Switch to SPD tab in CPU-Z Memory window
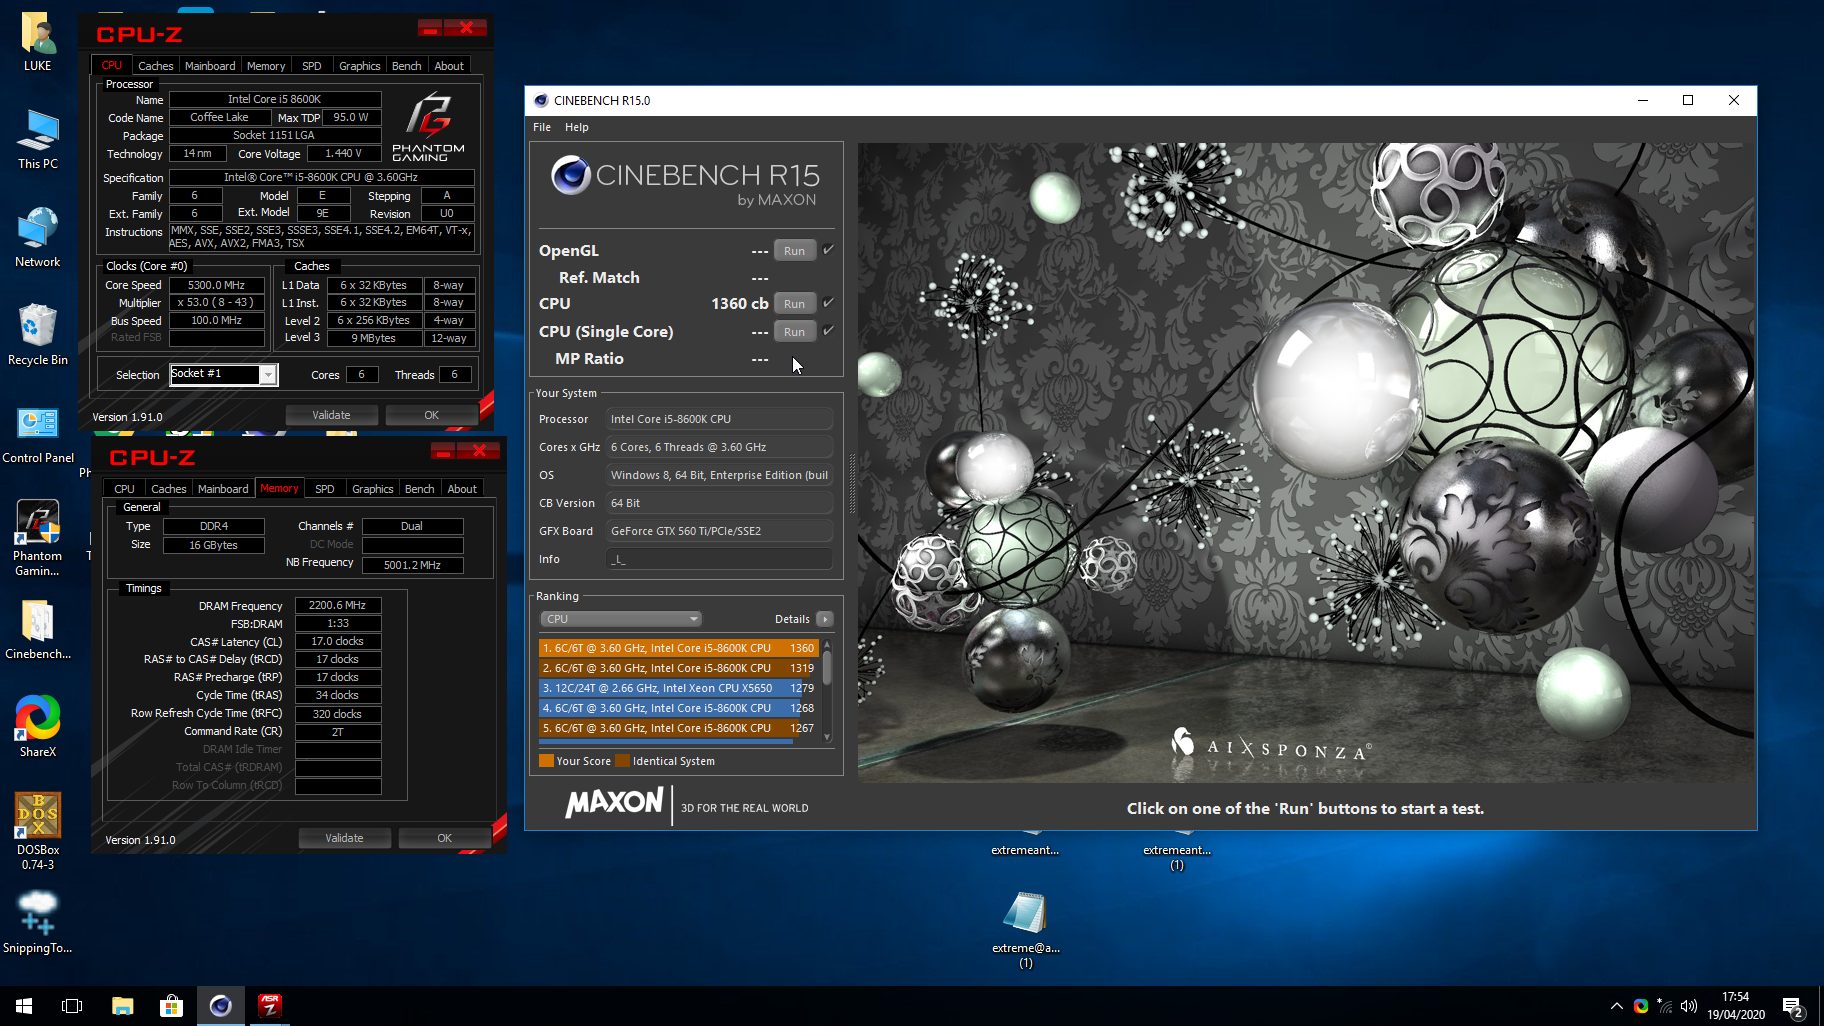The image size is (1824, 1026). pyautogui.click(x=325, y=489)
